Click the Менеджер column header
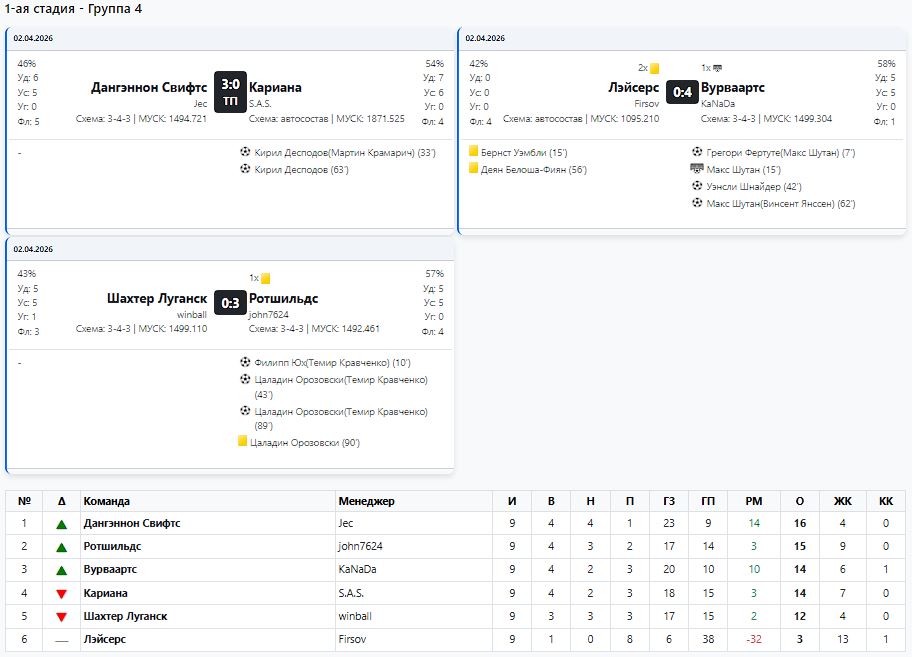912x657 pixels. tap(366, 501)
